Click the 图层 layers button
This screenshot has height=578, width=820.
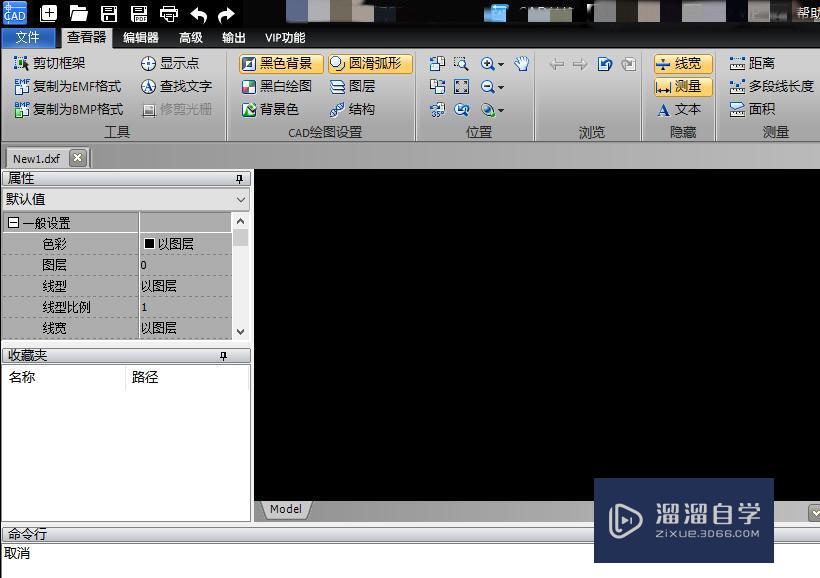pos(357,86)
